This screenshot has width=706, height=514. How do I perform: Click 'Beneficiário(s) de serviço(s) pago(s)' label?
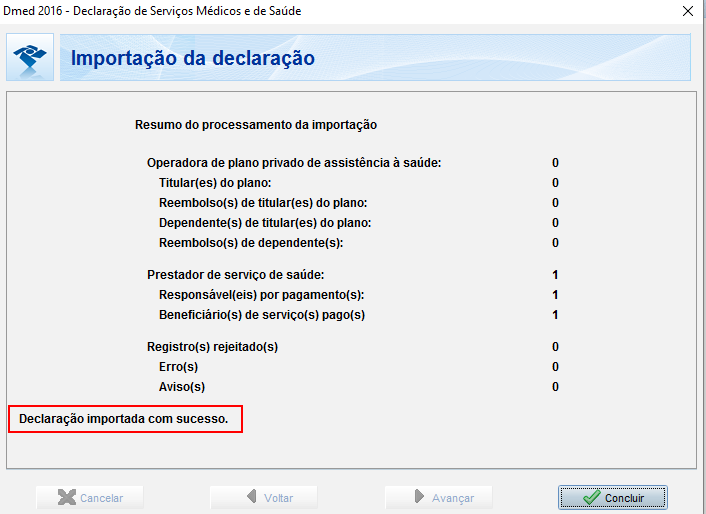coord(262,315)
